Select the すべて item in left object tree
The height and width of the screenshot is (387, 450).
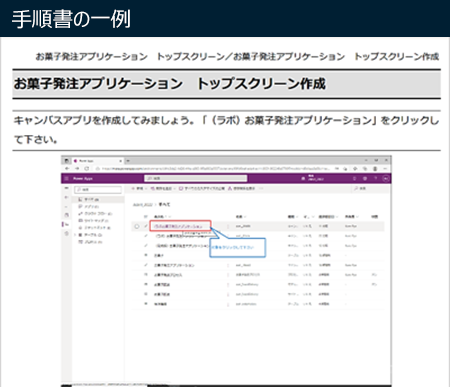tap(89, 199)
